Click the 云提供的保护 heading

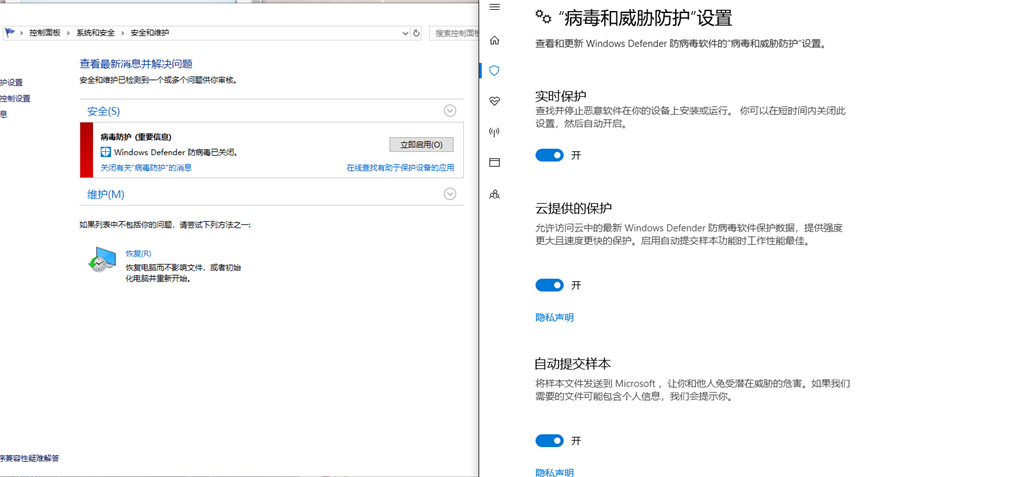573,208
